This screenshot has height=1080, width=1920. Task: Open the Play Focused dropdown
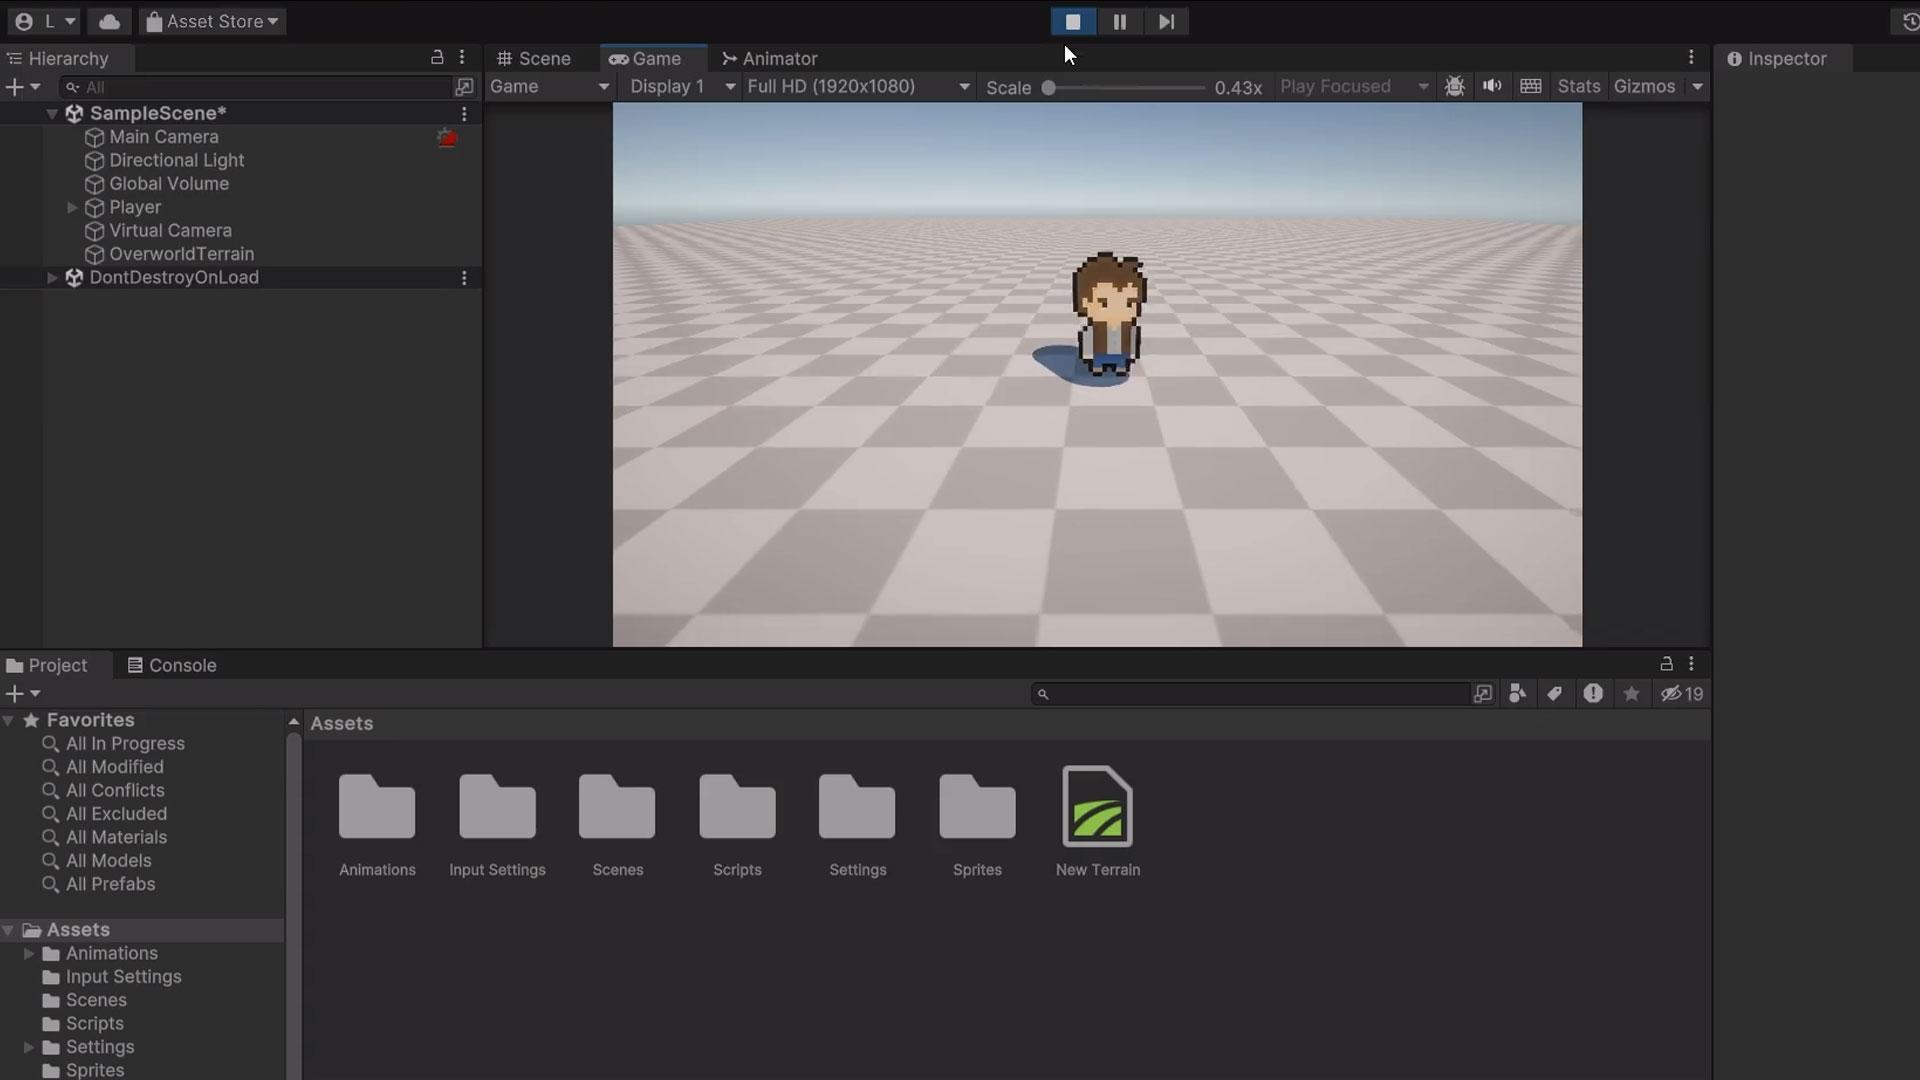pos(1353,87)
